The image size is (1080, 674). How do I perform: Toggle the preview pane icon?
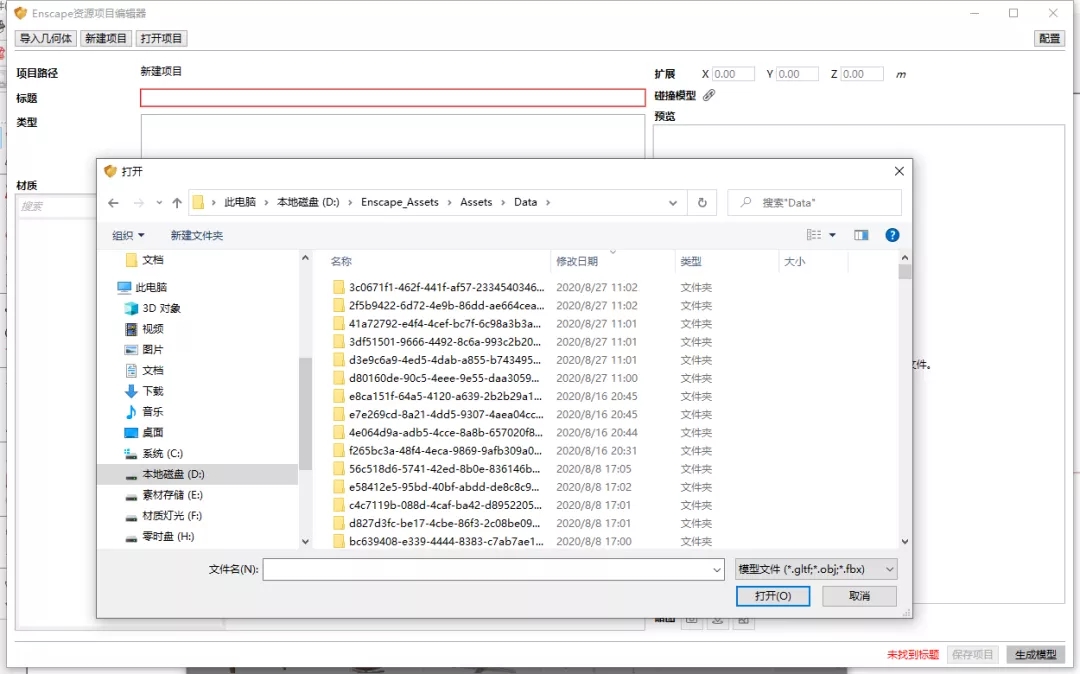pyautogui.click(x=861, y=235)
